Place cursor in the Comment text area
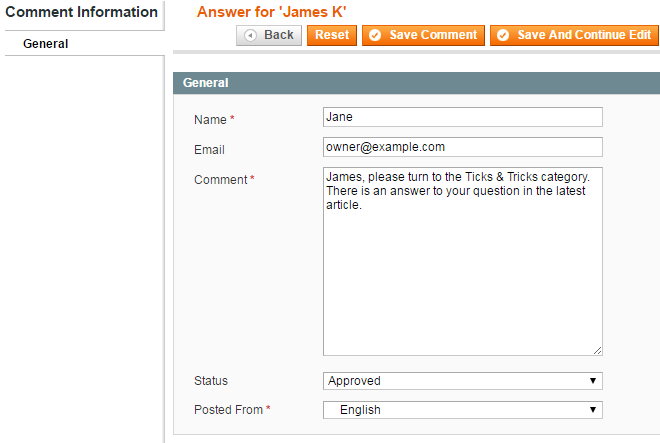Viewport: 660px width, 443px height. [x=462, y=270]
